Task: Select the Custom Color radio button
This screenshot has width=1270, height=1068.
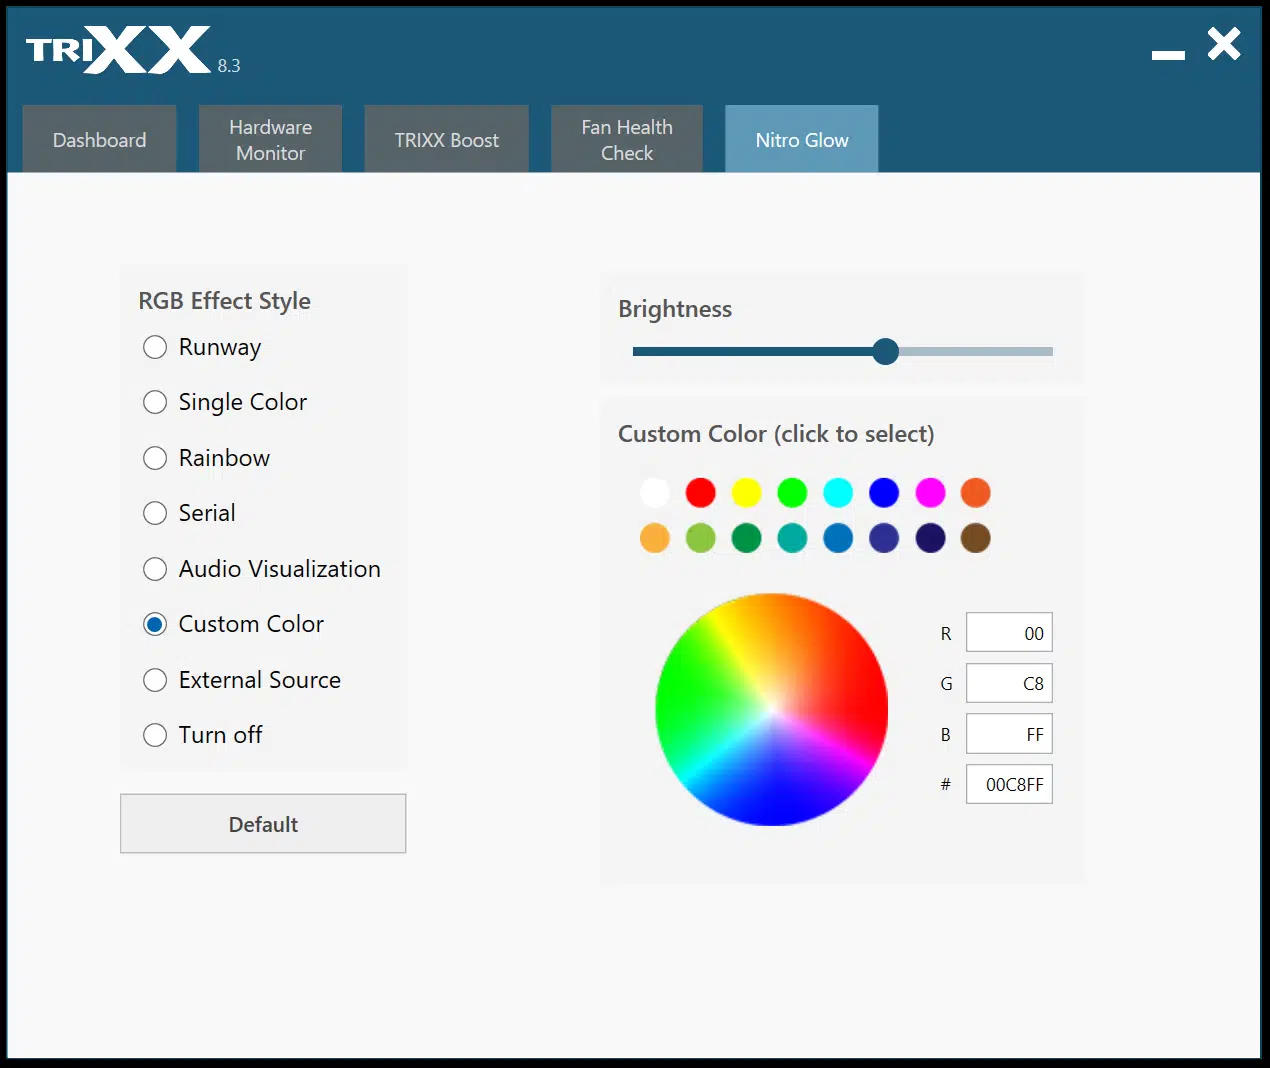Action: (155, 624)
